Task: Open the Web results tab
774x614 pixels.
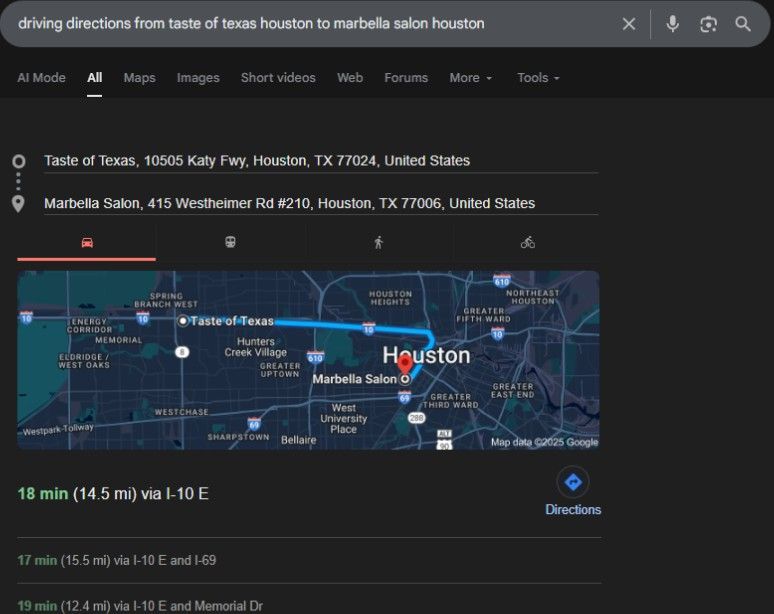Action: [x=350, y=77]
